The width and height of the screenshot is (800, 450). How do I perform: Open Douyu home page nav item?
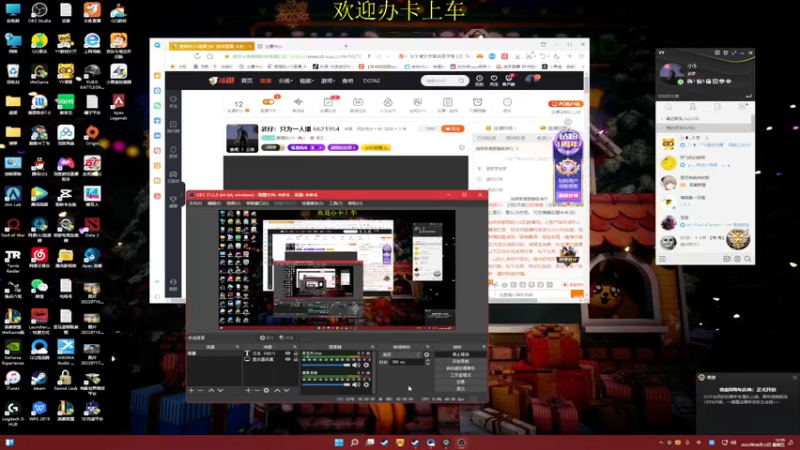247,81
